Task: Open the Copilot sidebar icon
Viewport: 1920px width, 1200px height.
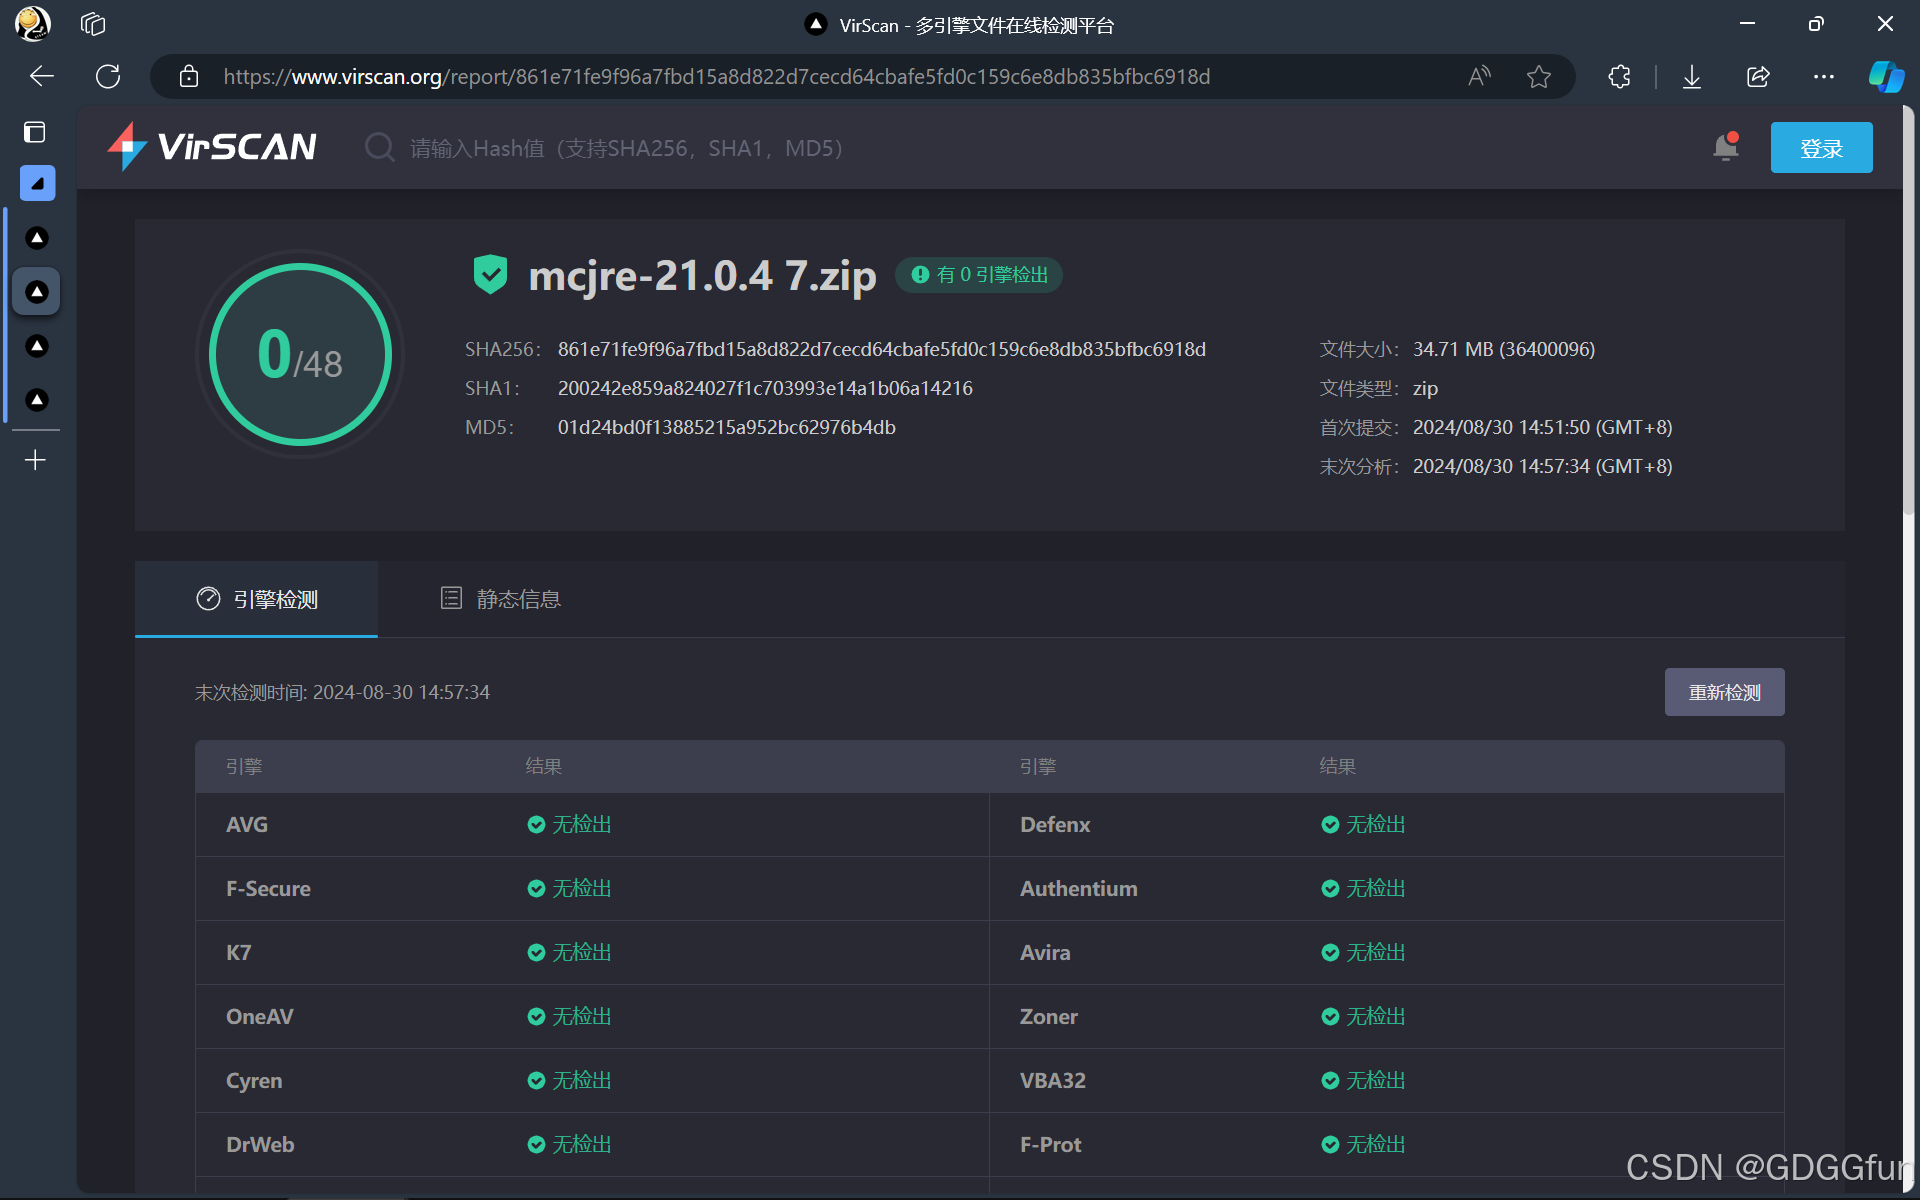Action: tap(1886, 77)
